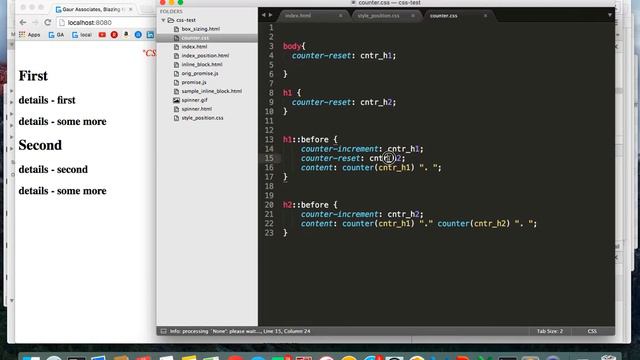The width and height of the screenshot is (640, 360).
Task: Click 'h1::before' selector on line 13
Action: coord(306,140)
